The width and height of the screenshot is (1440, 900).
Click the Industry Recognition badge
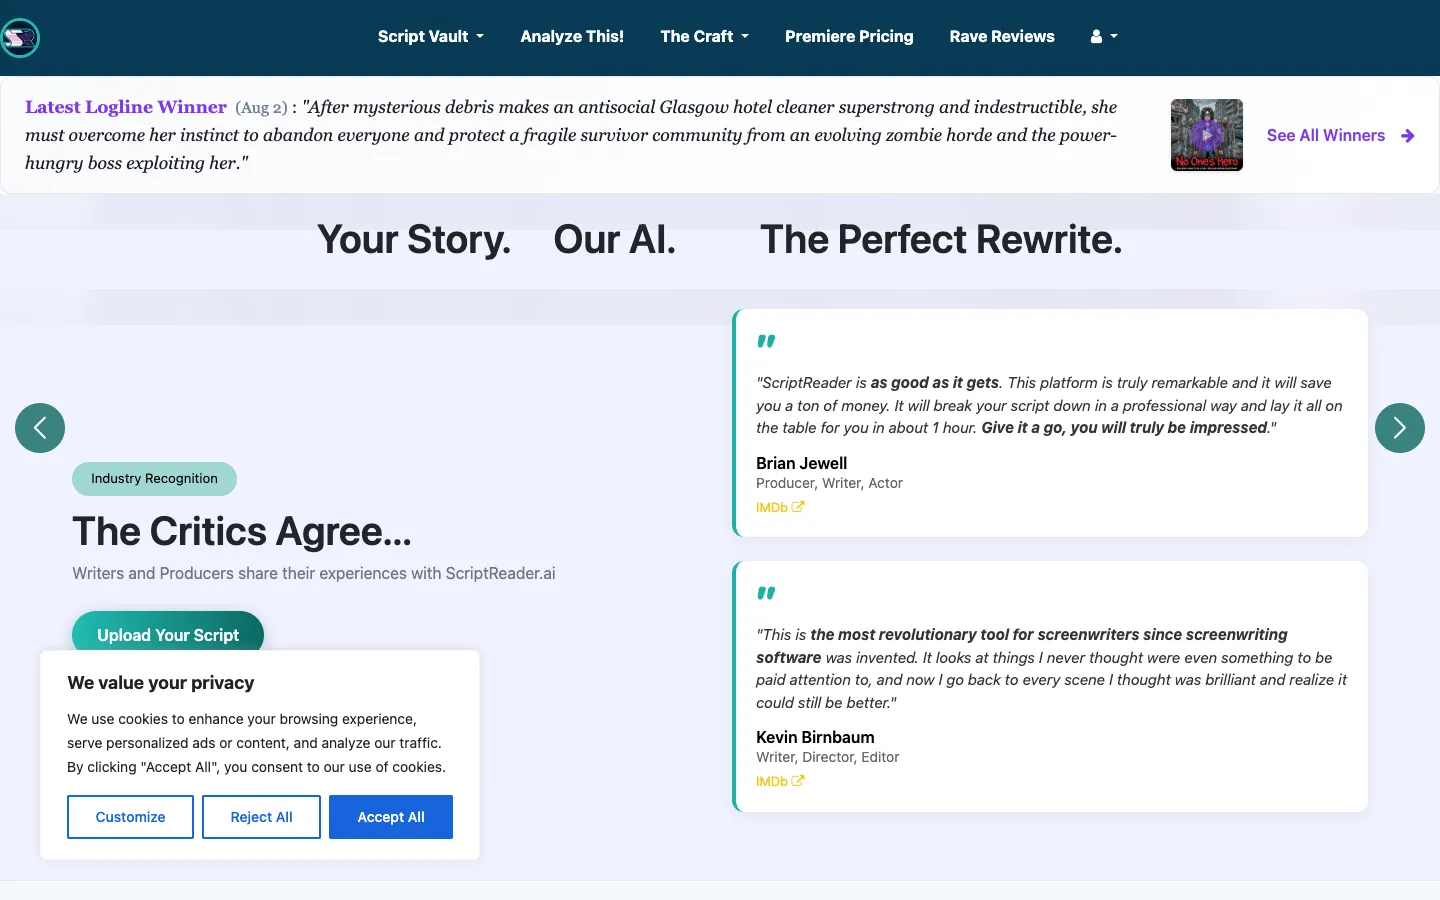coord(154,479)
